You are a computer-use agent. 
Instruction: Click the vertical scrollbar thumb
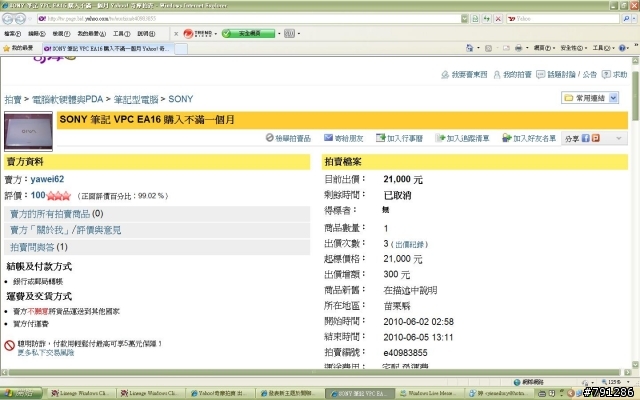click(x=635, y=96)
